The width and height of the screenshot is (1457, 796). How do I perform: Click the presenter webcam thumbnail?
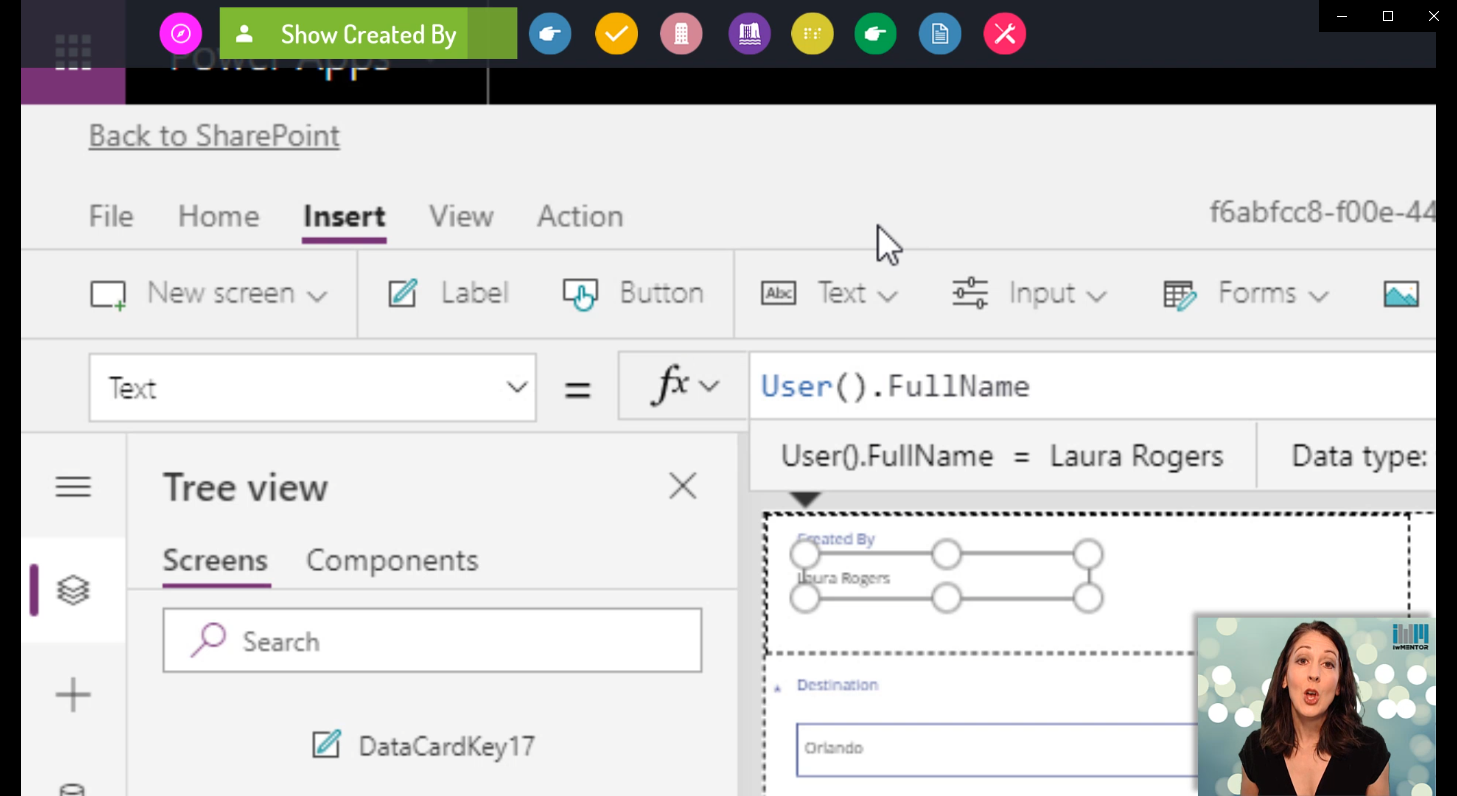coord(1316,706)
